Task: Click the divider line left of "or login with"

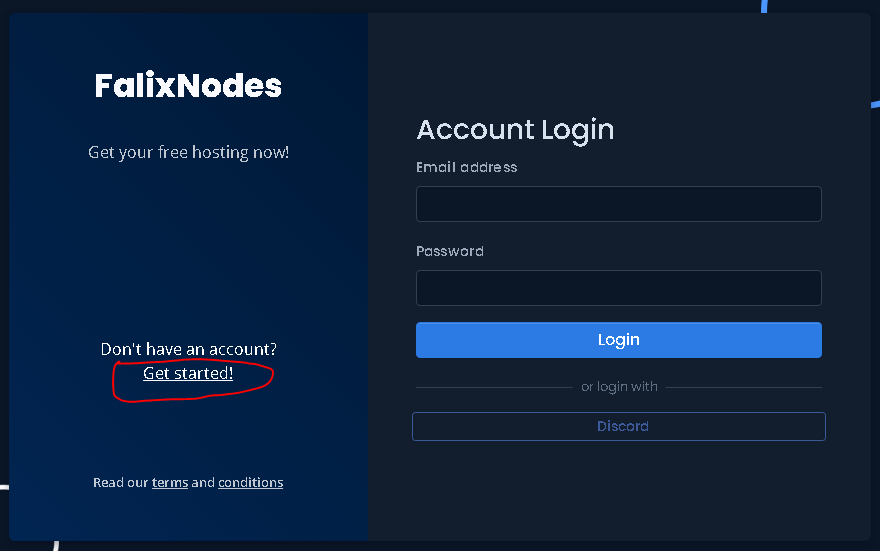Action: click(493, 387)
